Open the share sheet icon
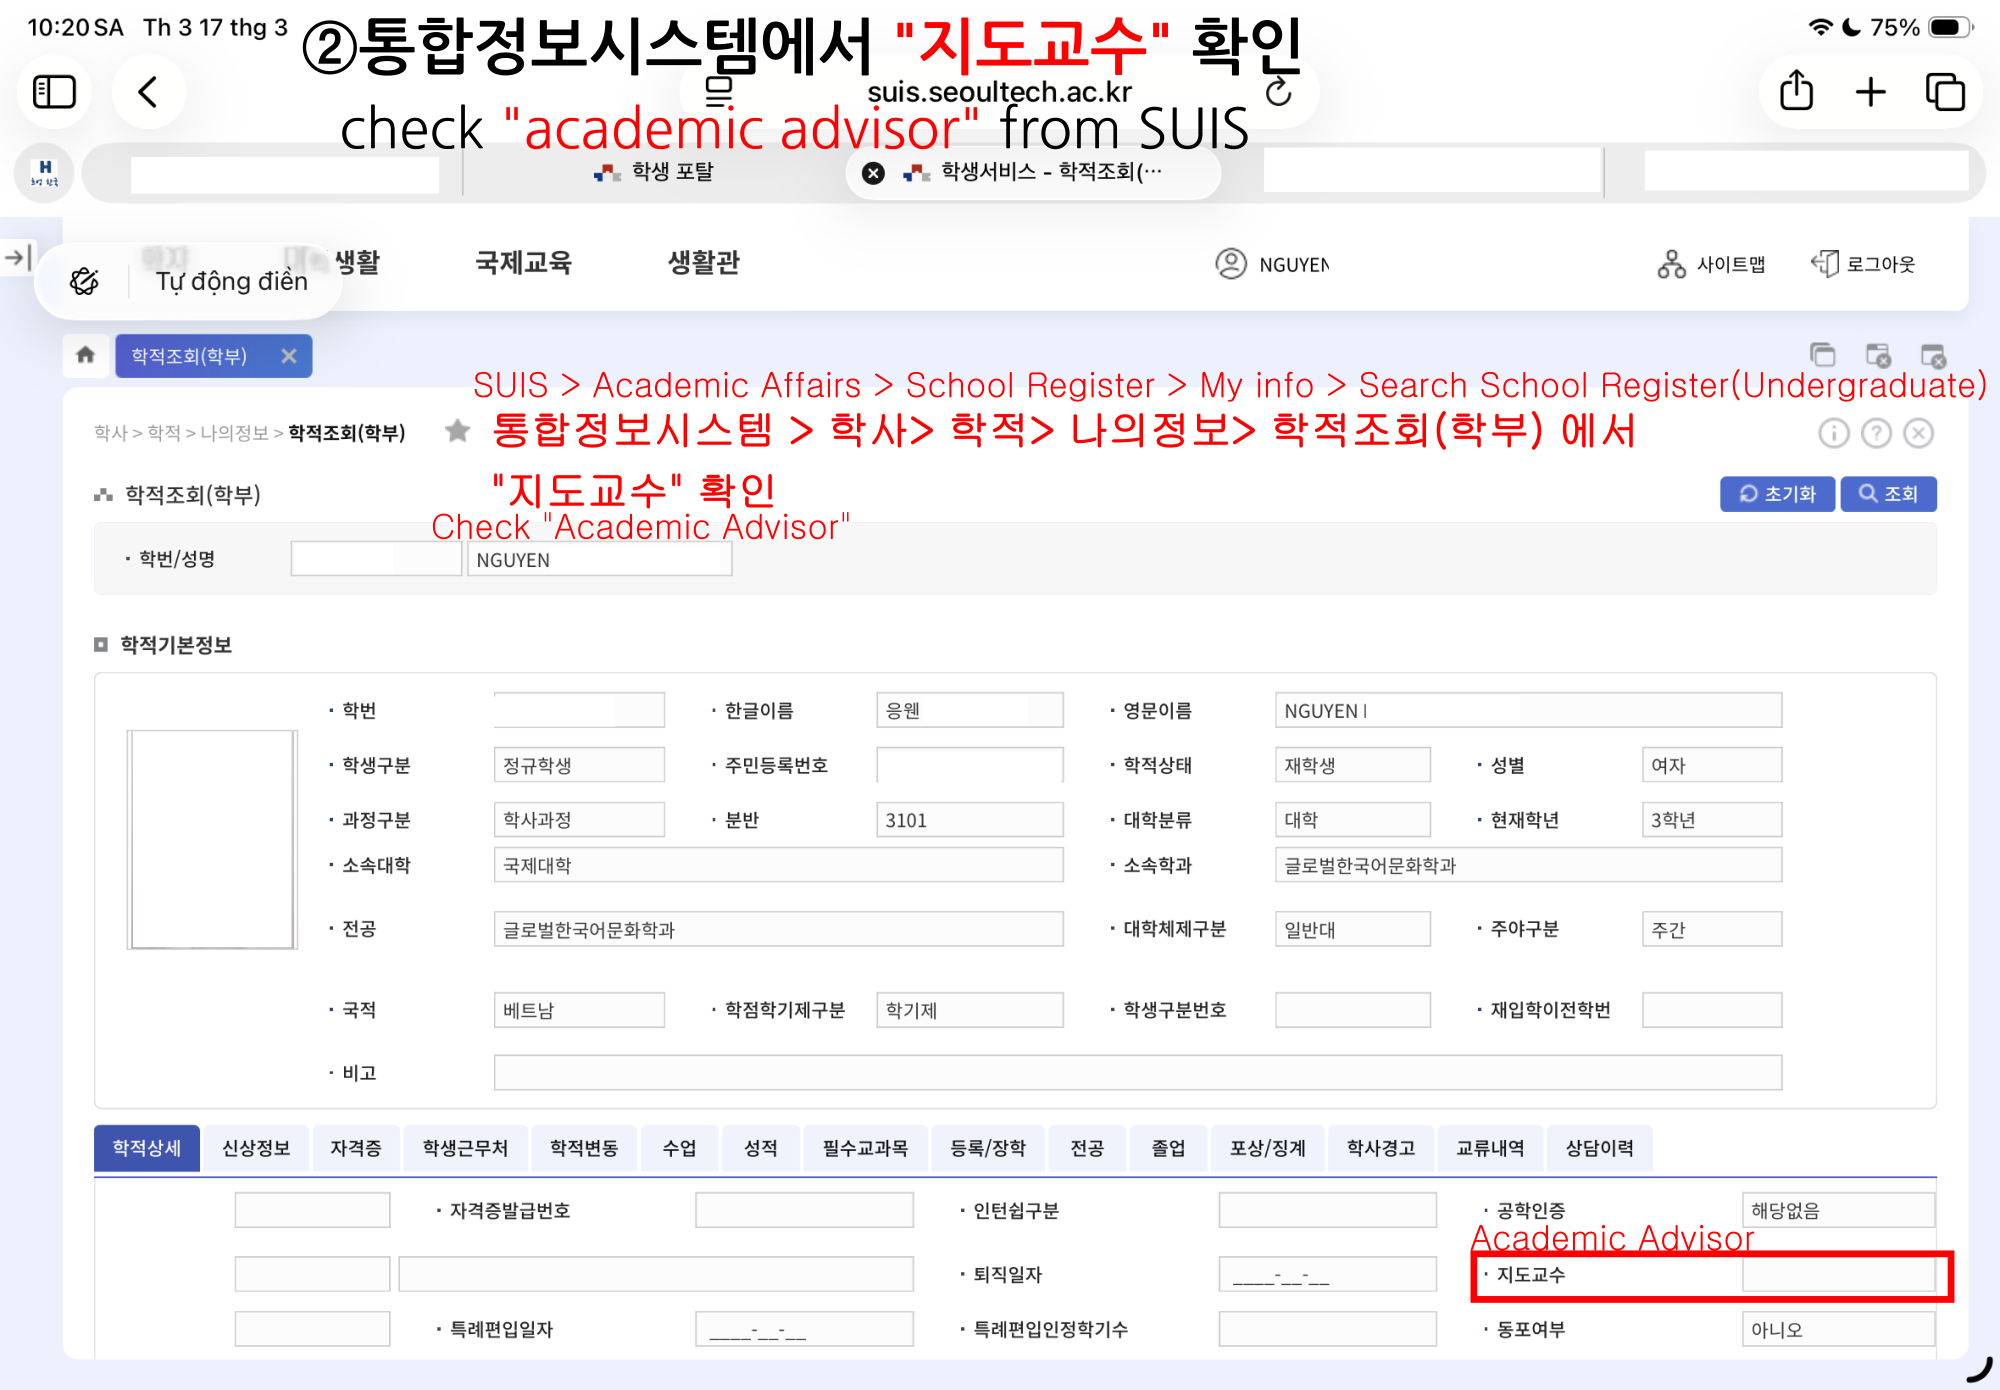 click(1796, 92)
